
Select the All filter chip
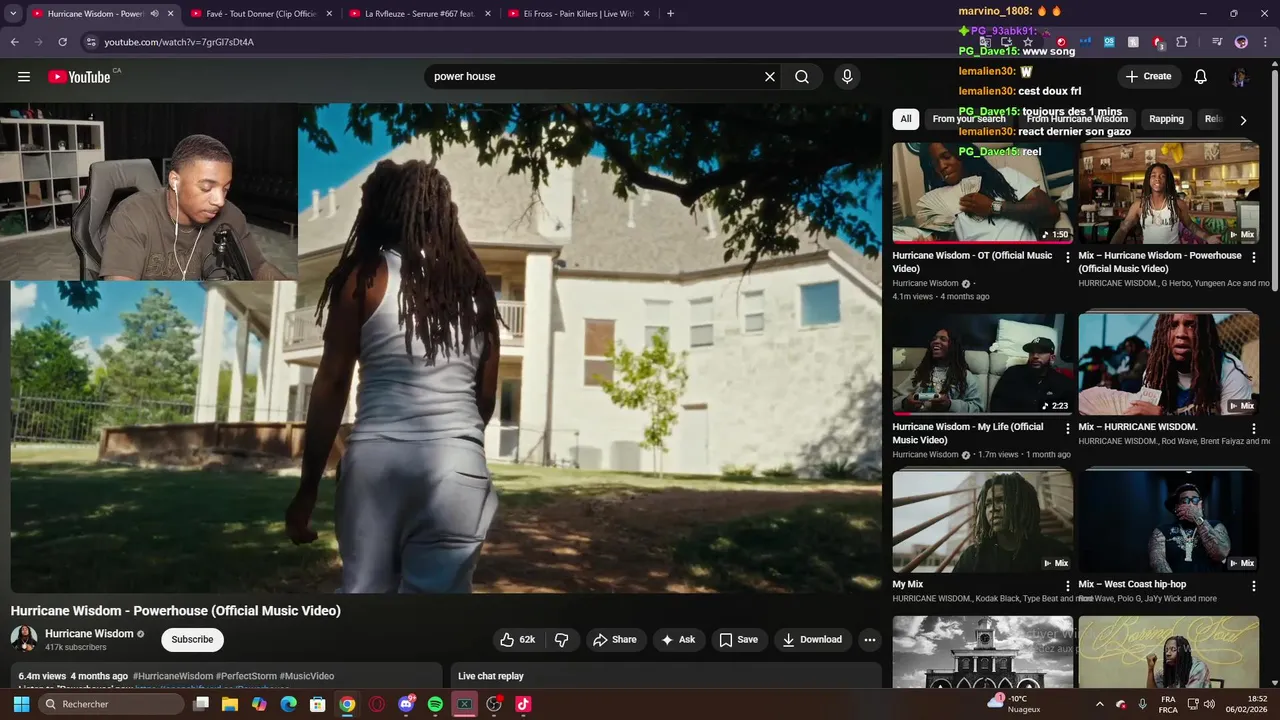[906, 119]
